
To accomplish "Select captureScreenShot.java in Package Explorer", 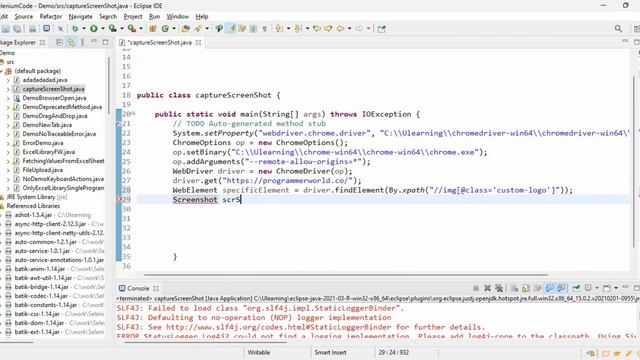I will (x=53, y=89).
